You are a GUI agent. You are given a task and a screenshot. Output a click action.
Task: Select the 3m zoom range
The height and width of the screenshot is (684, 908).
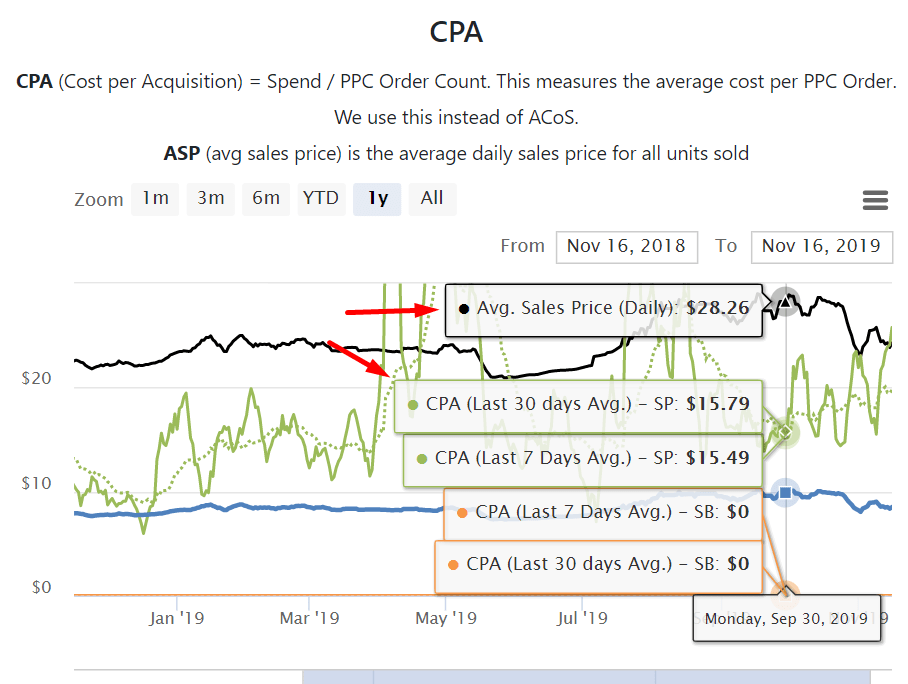210,198
